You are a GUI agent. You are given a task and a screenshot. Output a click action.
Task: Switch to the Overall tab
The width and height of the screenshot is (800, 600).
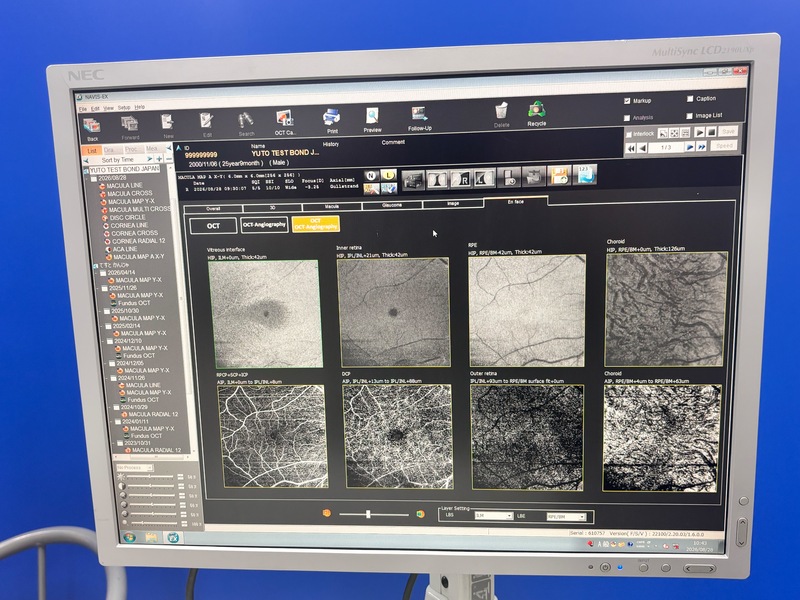point(213,209)
